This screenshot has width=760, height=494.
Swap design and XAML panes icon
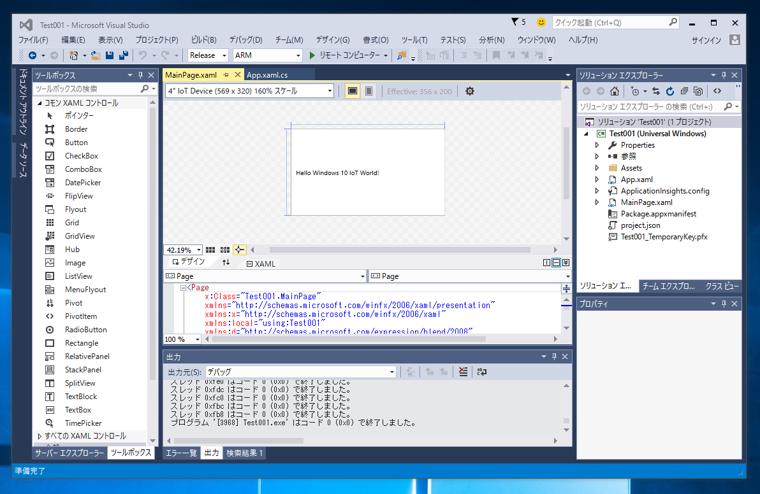[x=226, y=263]
